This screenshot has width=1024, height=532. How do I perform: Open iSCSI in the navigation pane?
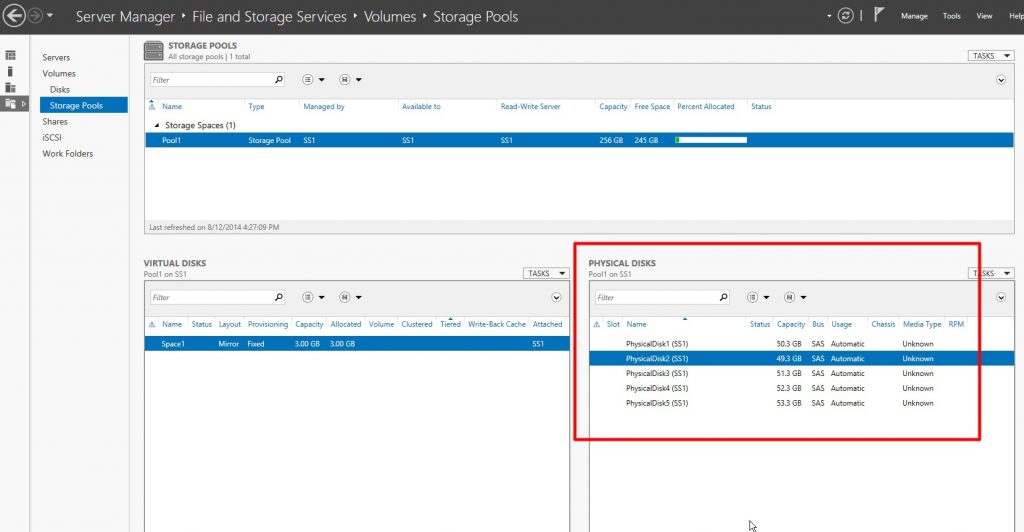pyautogui.click(x=52, y=138)
